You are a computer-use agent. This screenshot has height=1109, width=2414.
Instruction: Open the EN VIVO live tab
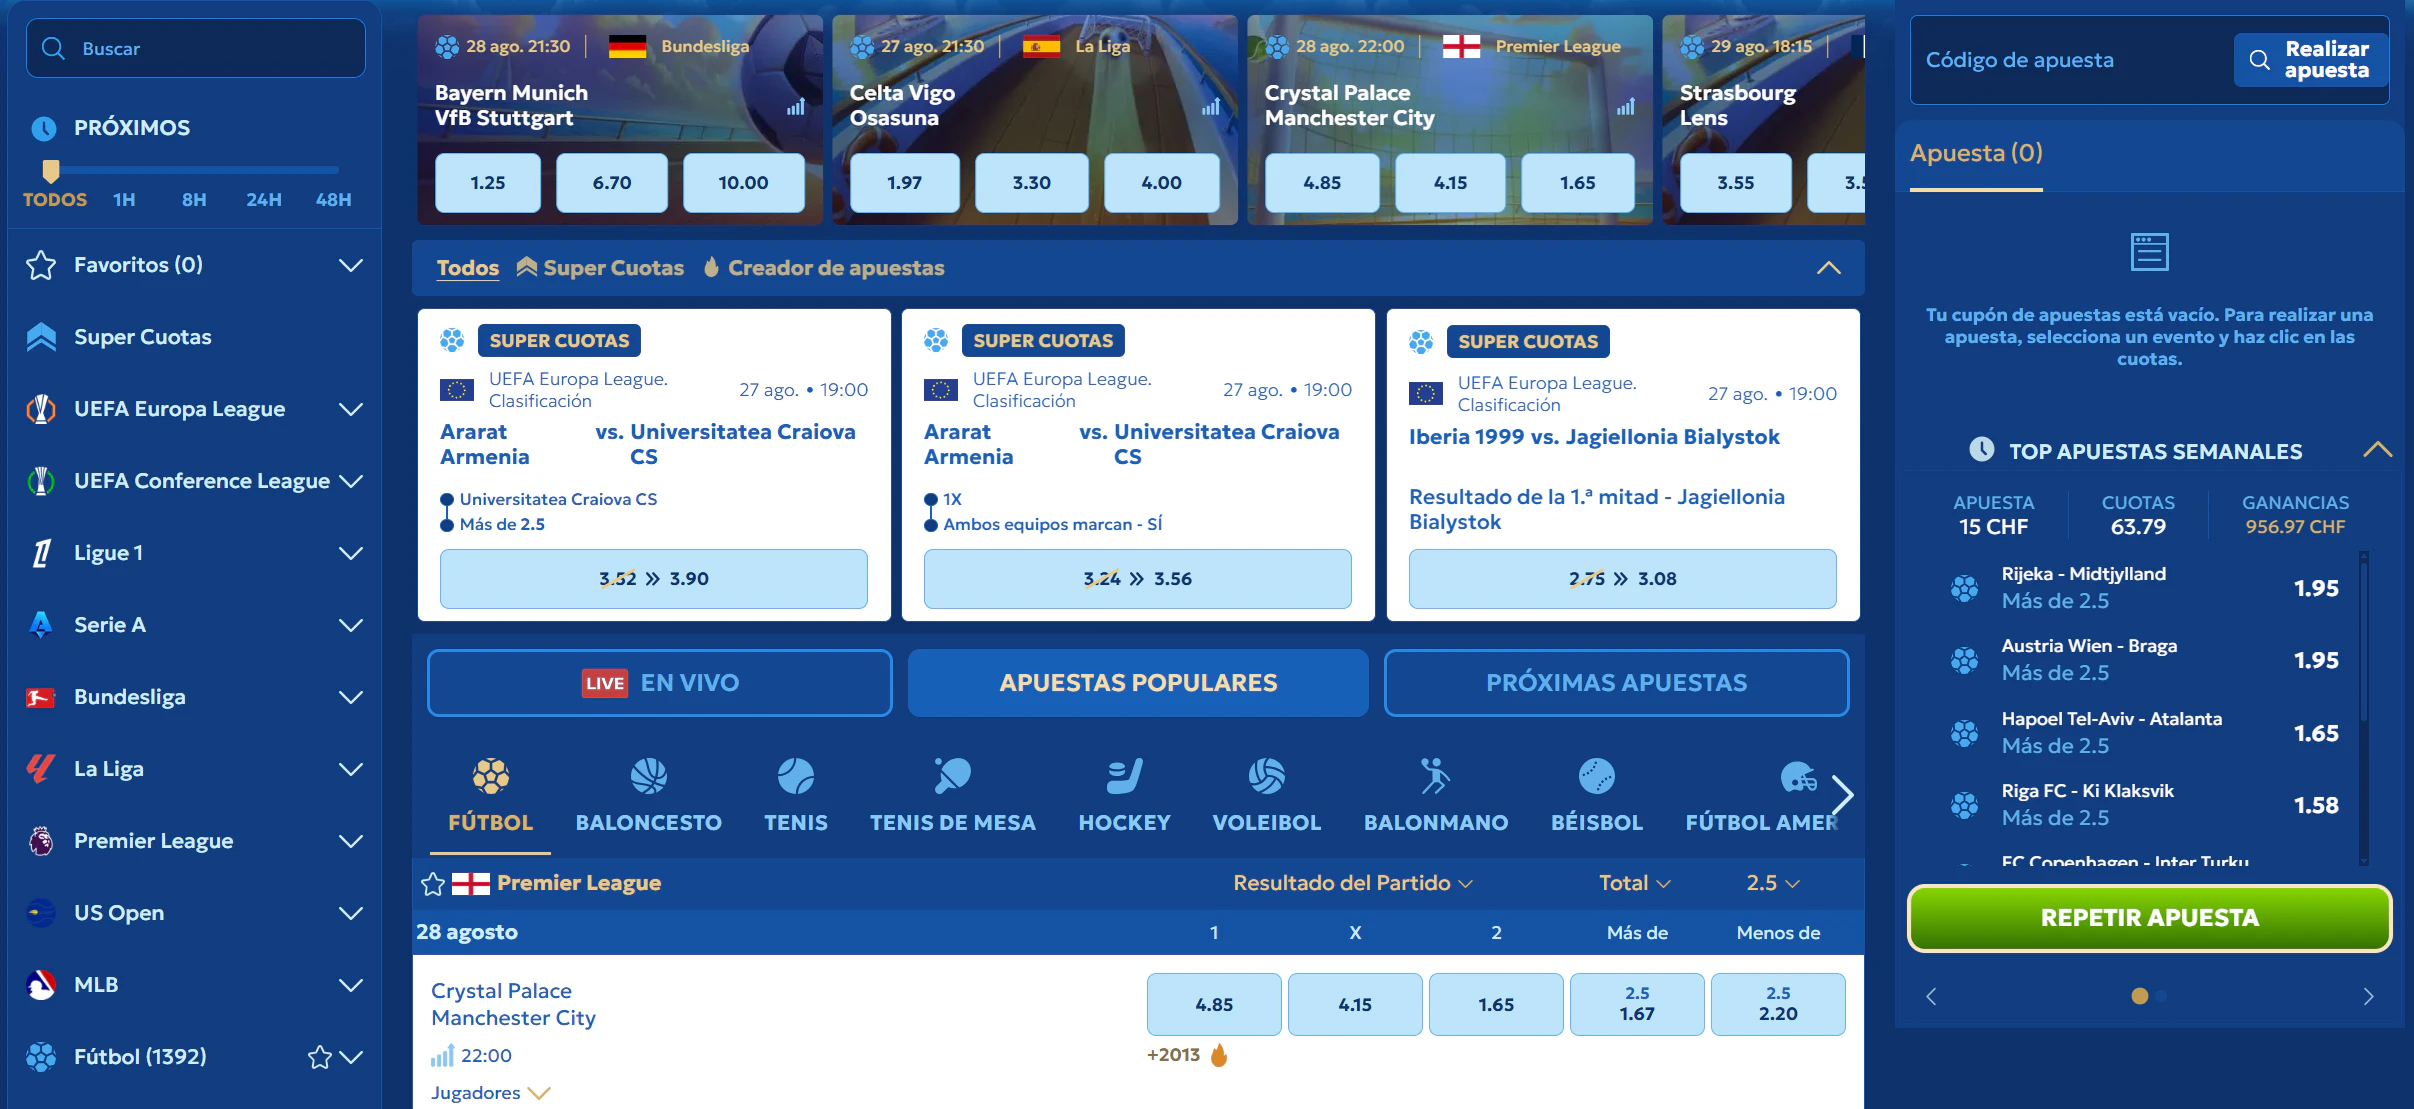(660, 683)
